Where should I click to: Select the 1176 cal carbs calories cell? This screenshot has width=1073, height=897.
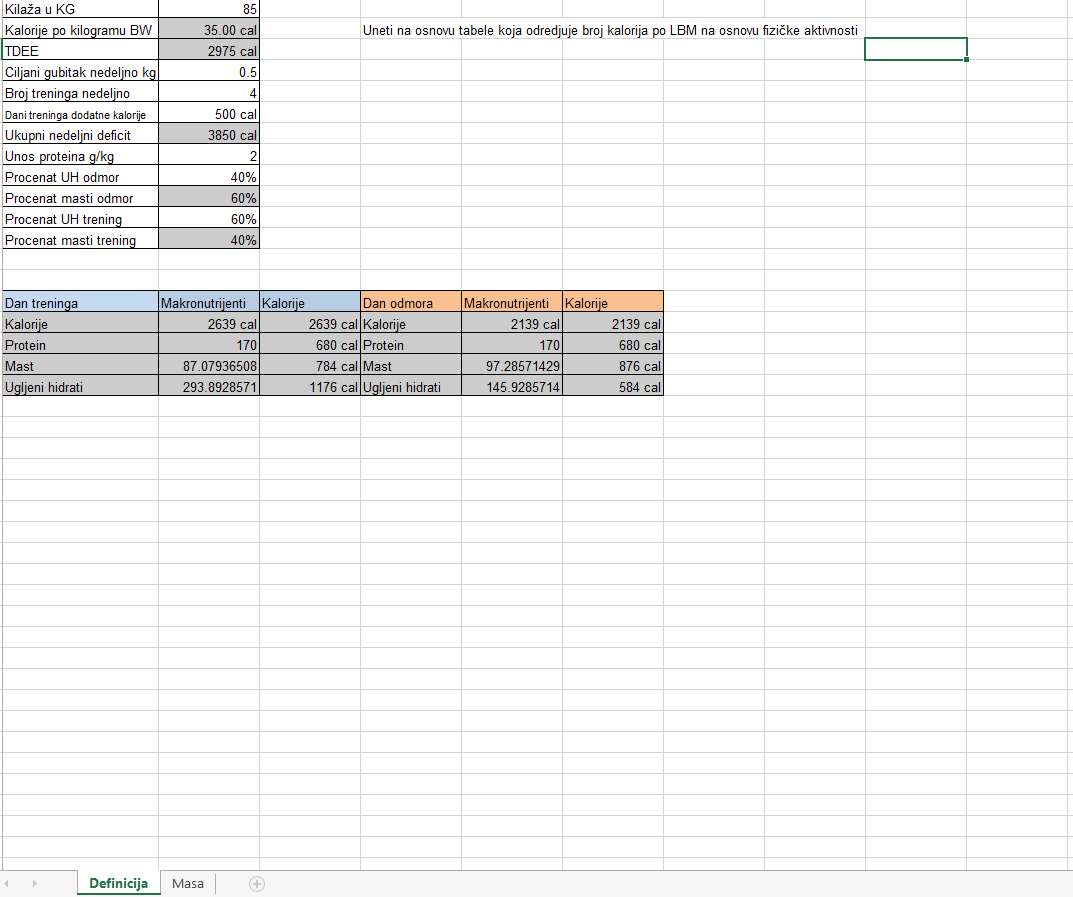pos(310,387)
